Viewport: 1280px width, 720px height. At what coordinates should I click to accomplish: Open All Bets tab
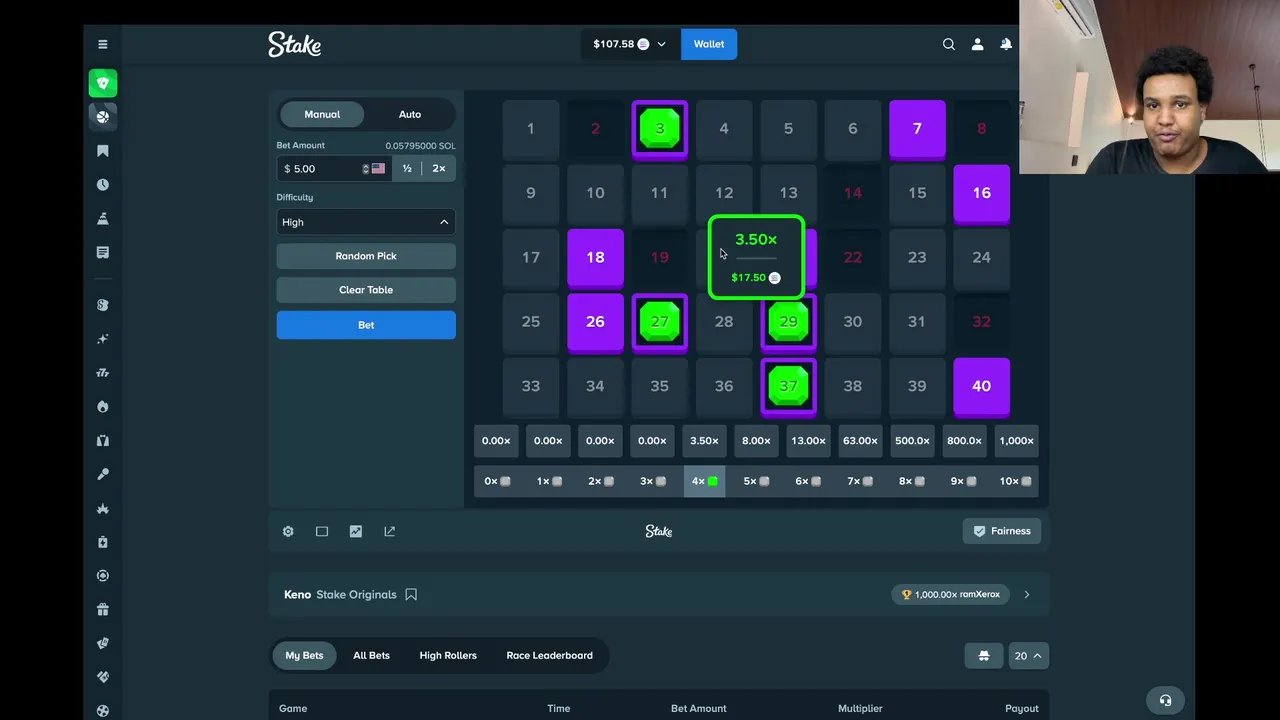[371, 656]
